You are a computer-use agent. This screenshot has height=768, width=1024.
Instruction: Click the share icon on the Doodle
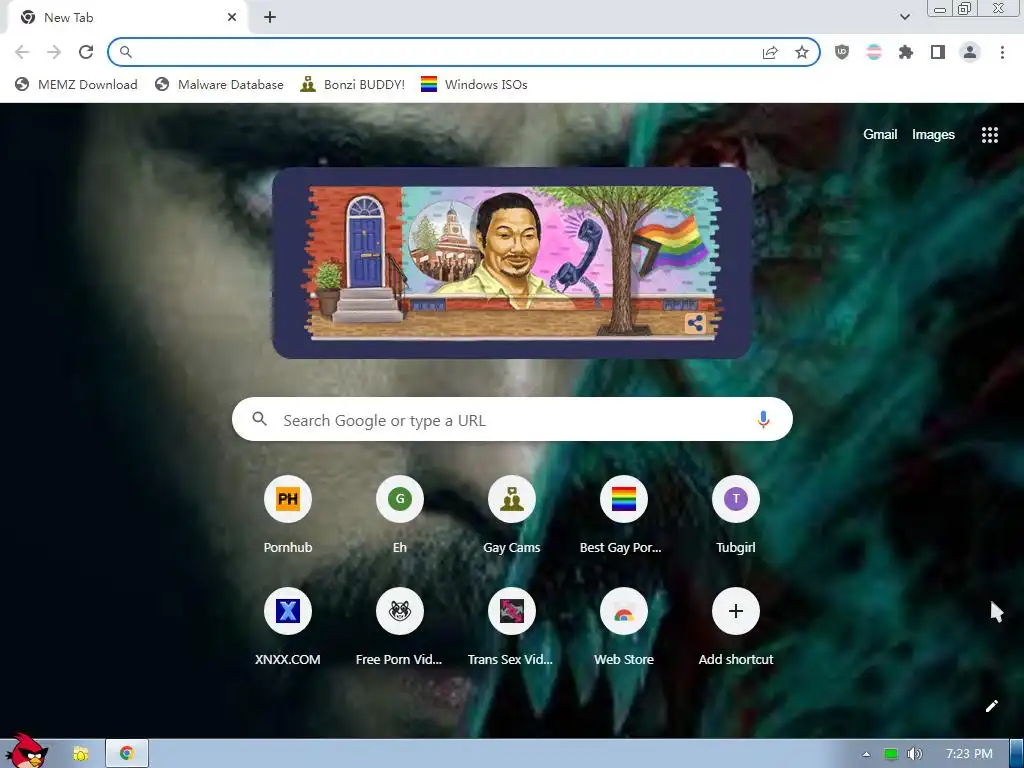pyautogui.click(x=696, y=323)
